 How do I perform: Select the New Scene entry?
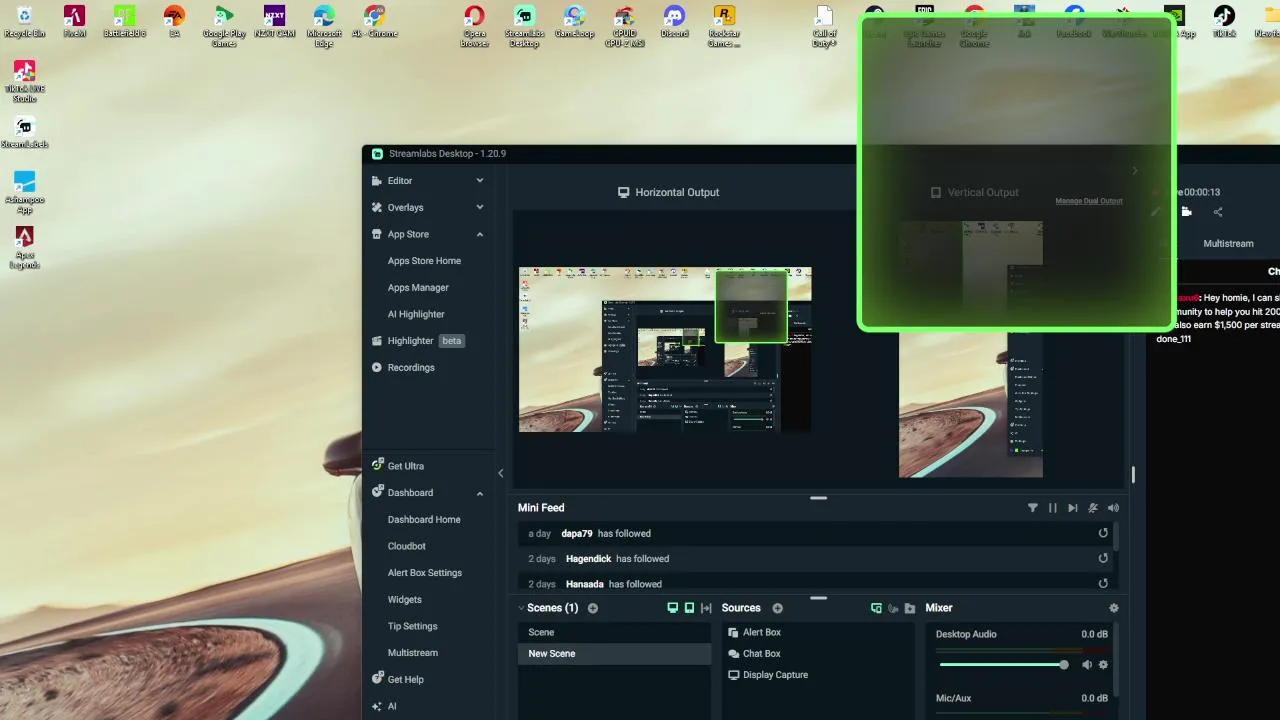[x=614, y=654]
